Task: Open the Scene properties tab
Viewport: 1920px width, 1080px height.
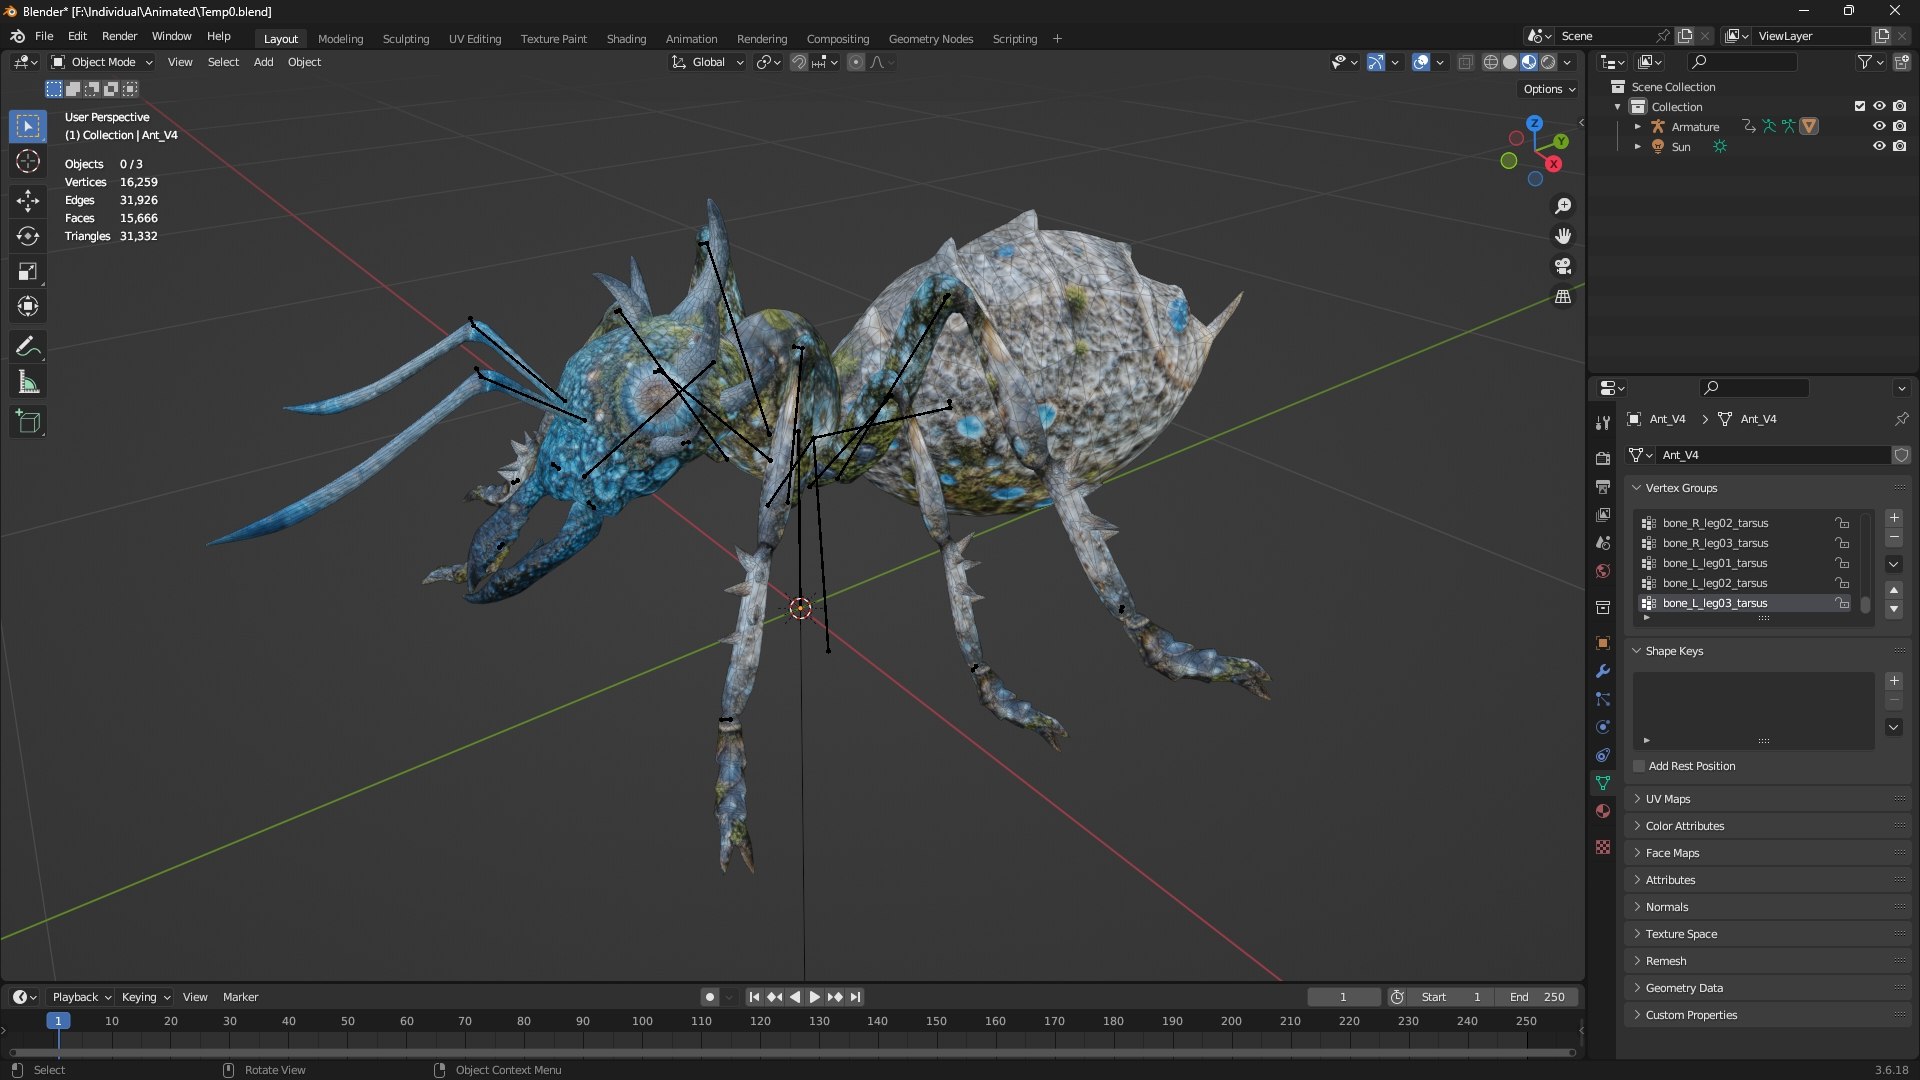Action: tap(1603, 543)
